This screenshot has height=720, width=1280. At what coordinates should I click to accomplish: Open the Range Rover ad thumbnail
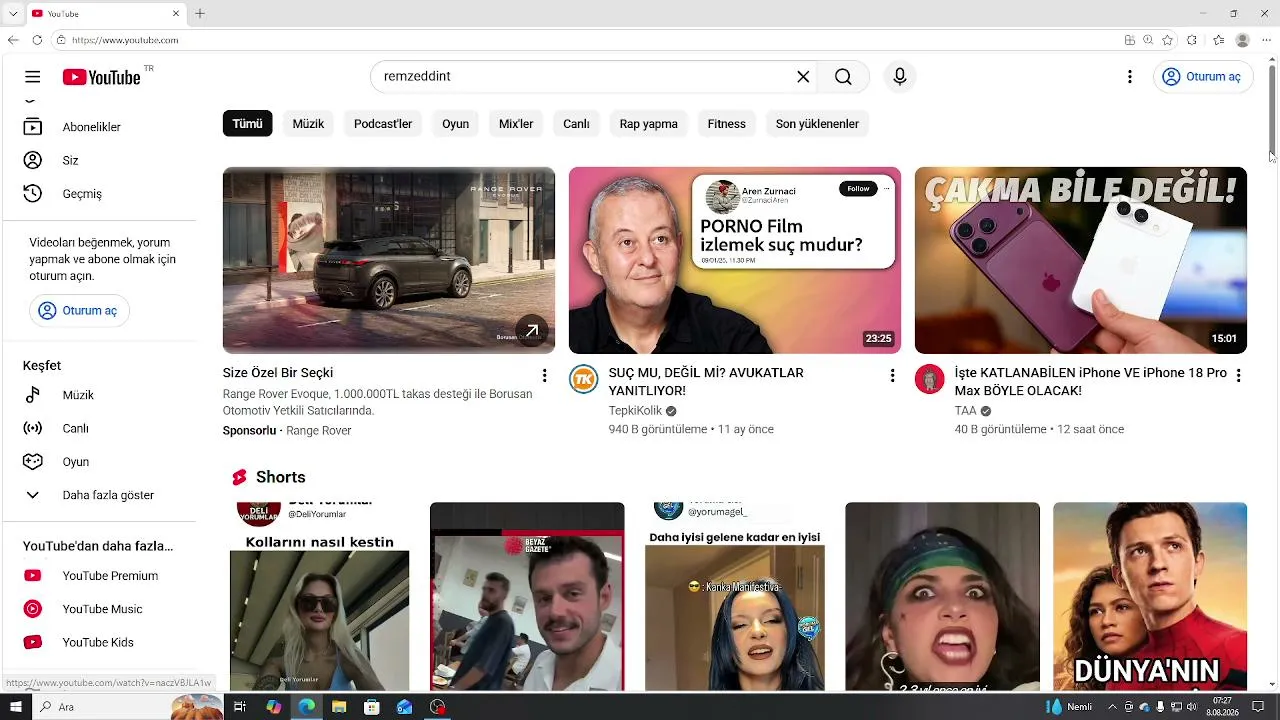coord(389,260)
